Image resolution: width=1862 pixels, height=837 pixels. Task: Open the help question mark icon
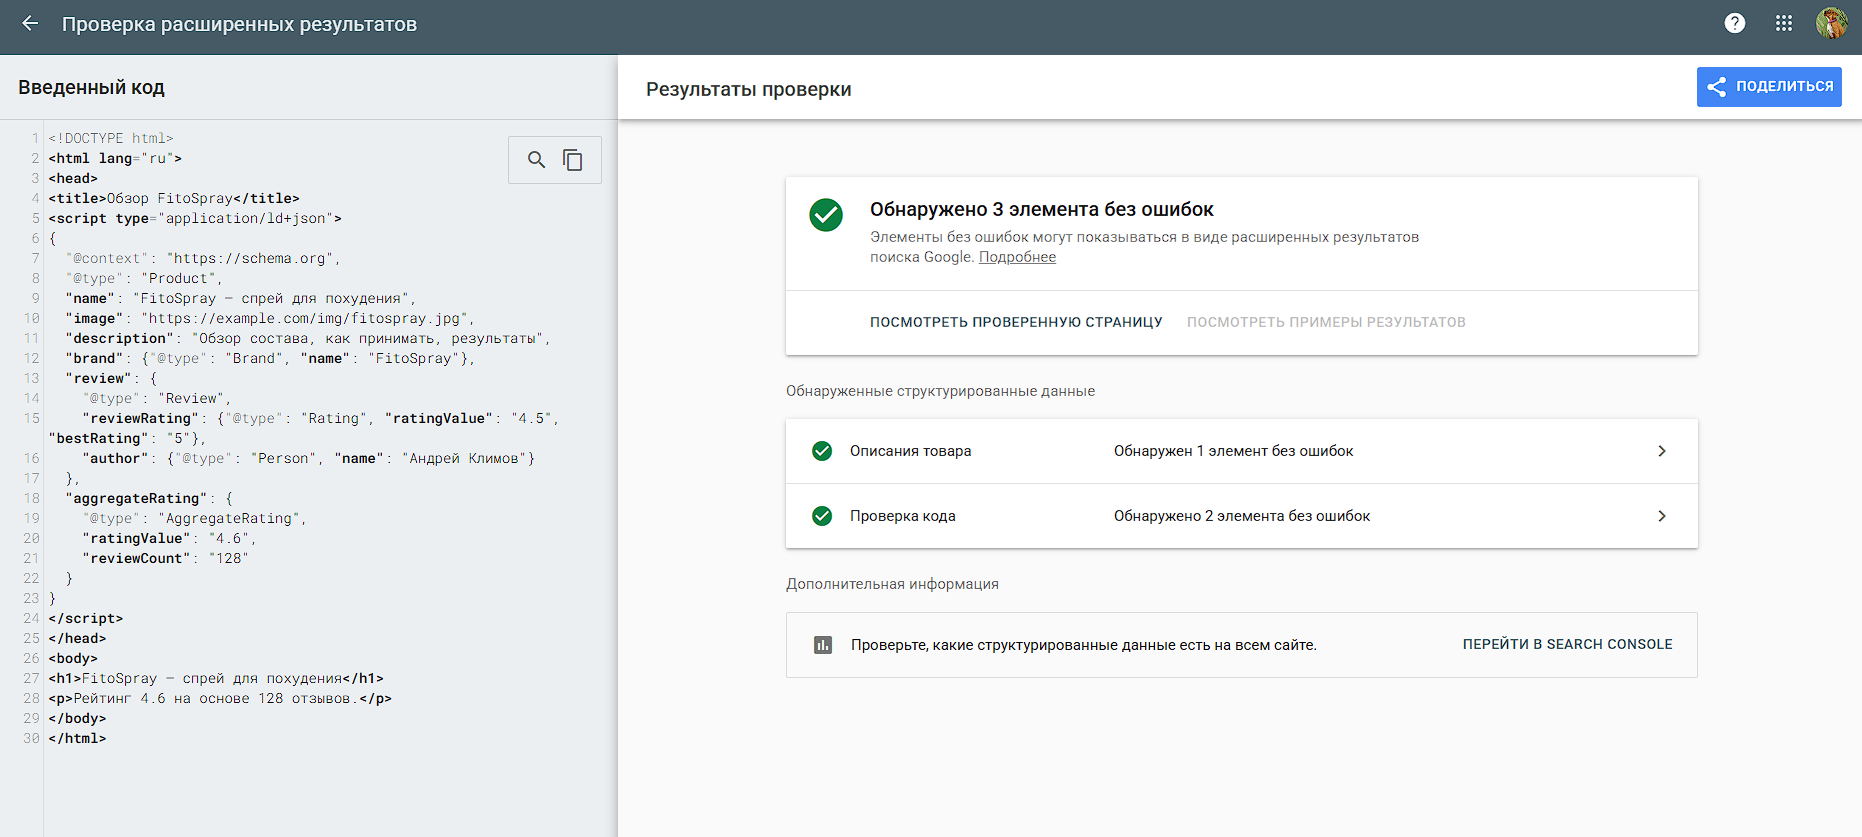click(1735, 23)
